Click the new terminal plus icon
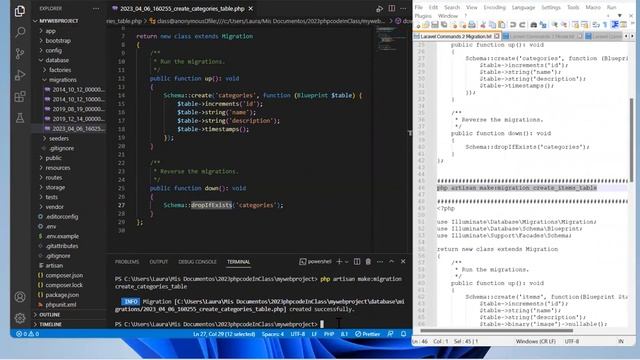 pos(339,262)
